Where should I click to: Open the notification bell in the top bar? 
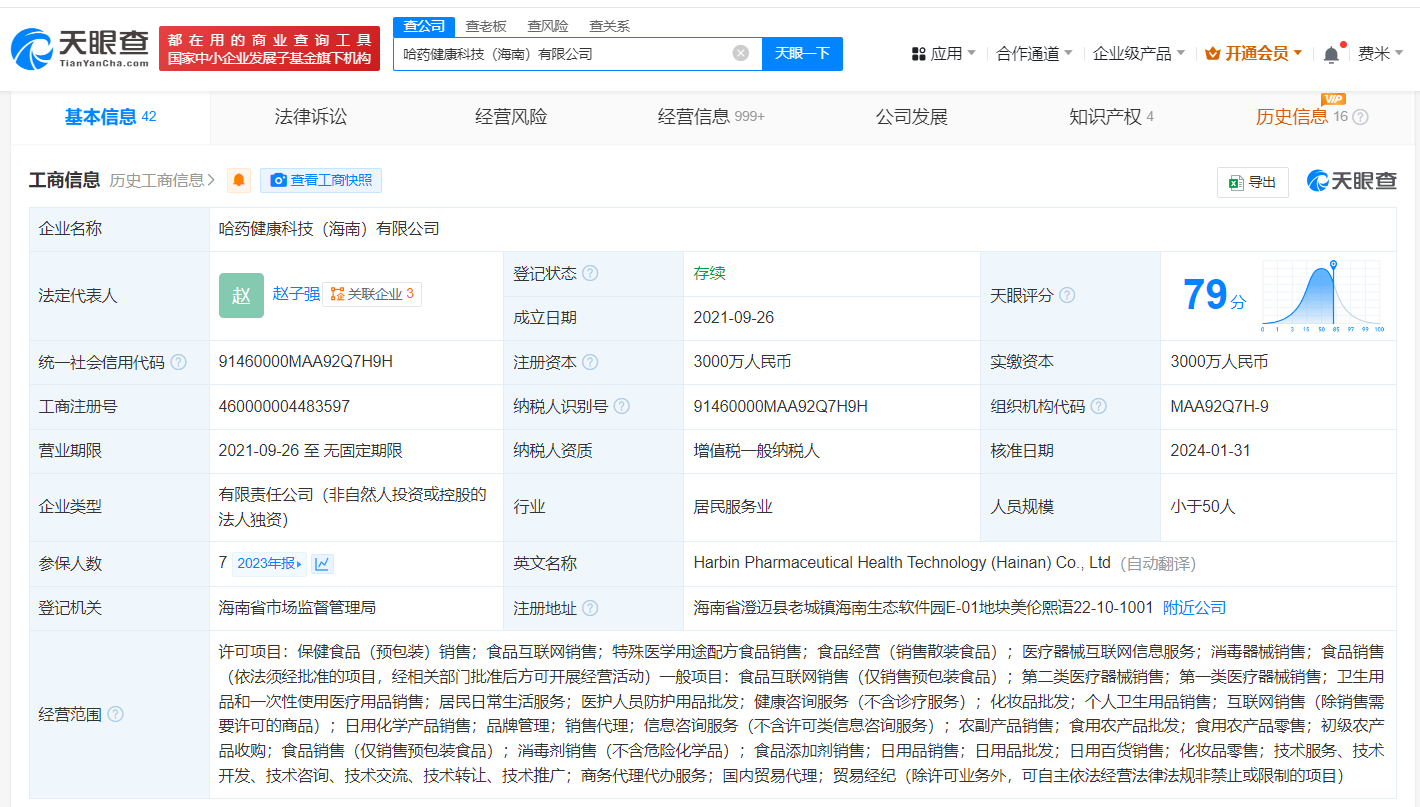[x=1330, y=54]
